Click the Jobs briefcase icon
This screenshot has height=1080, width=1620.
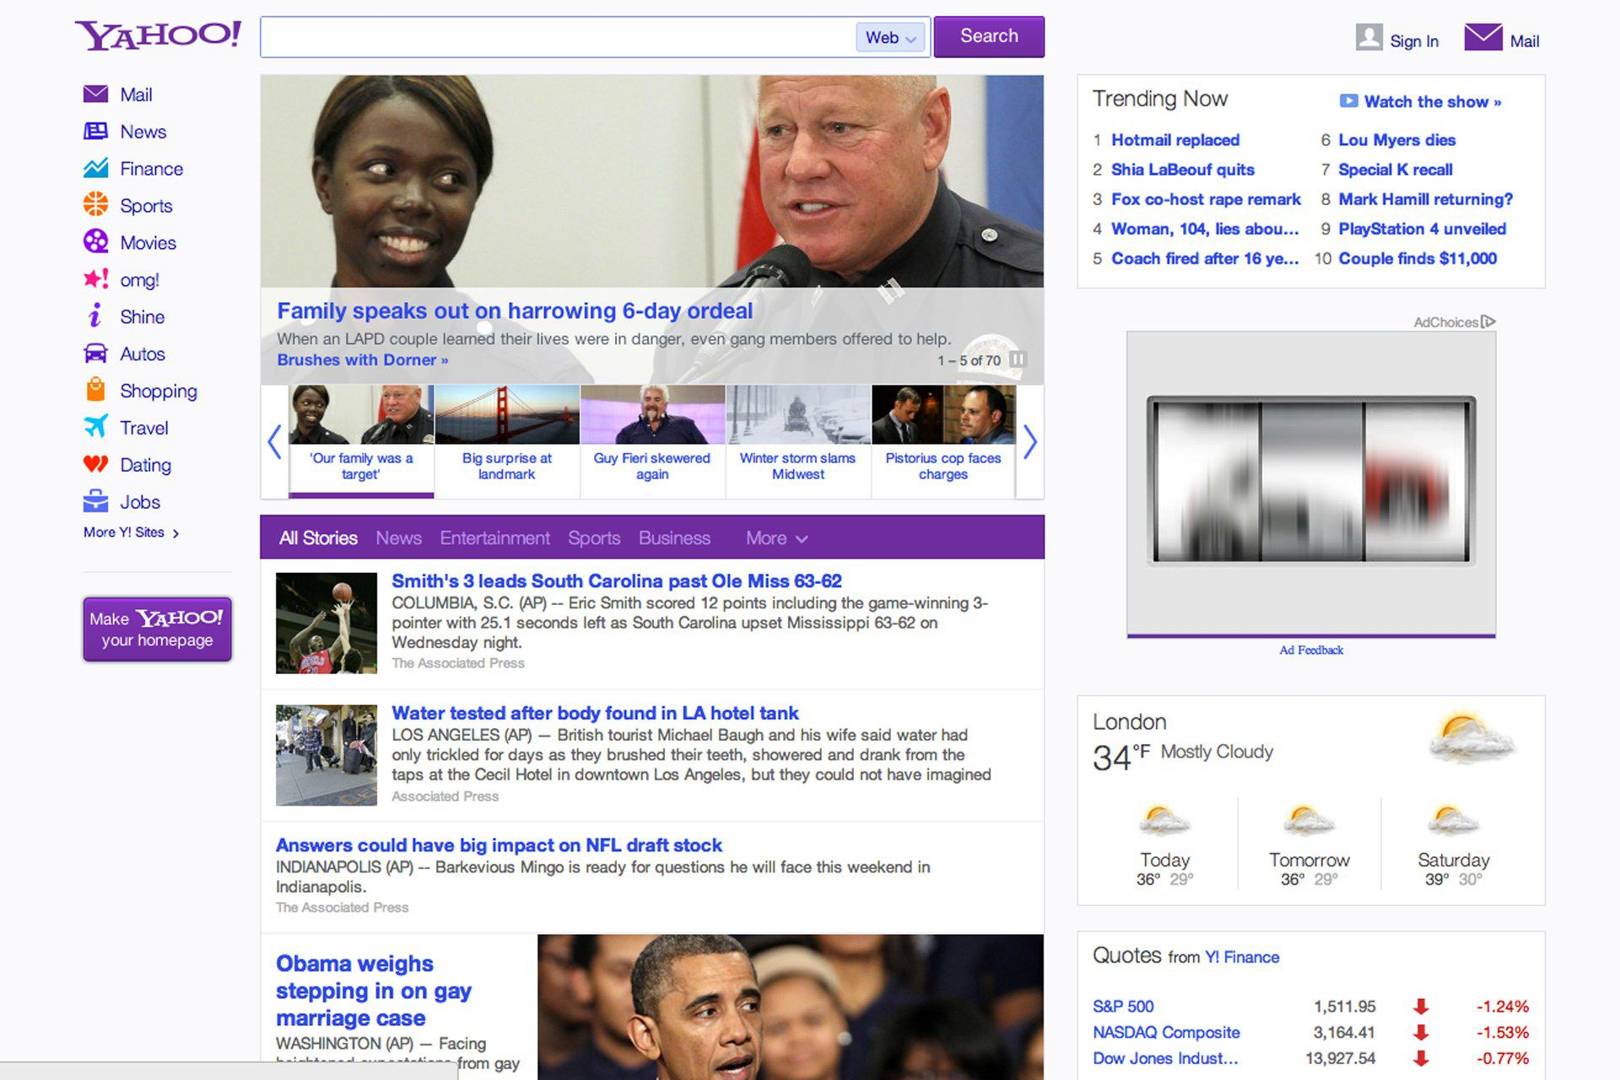coord(95,500)
